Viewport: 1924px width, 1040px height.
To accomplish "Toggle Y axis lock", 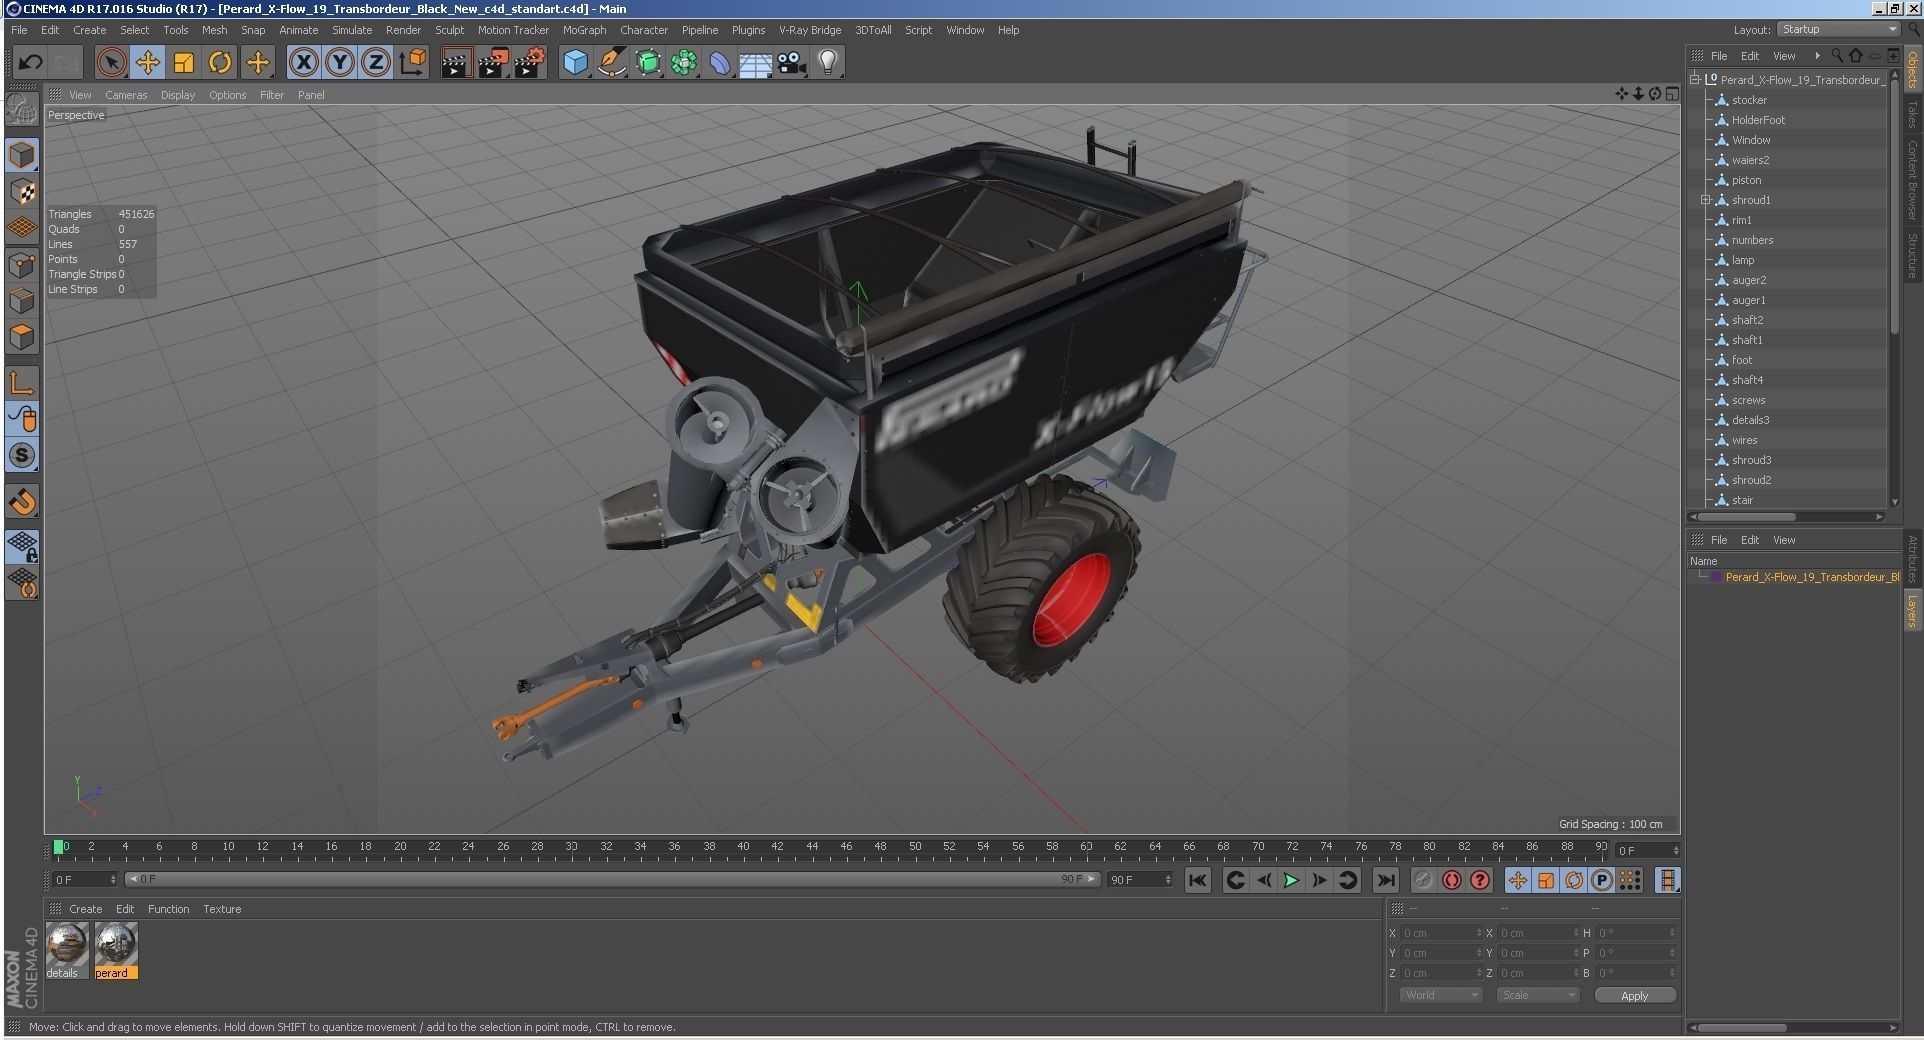I will coord(339,63).
